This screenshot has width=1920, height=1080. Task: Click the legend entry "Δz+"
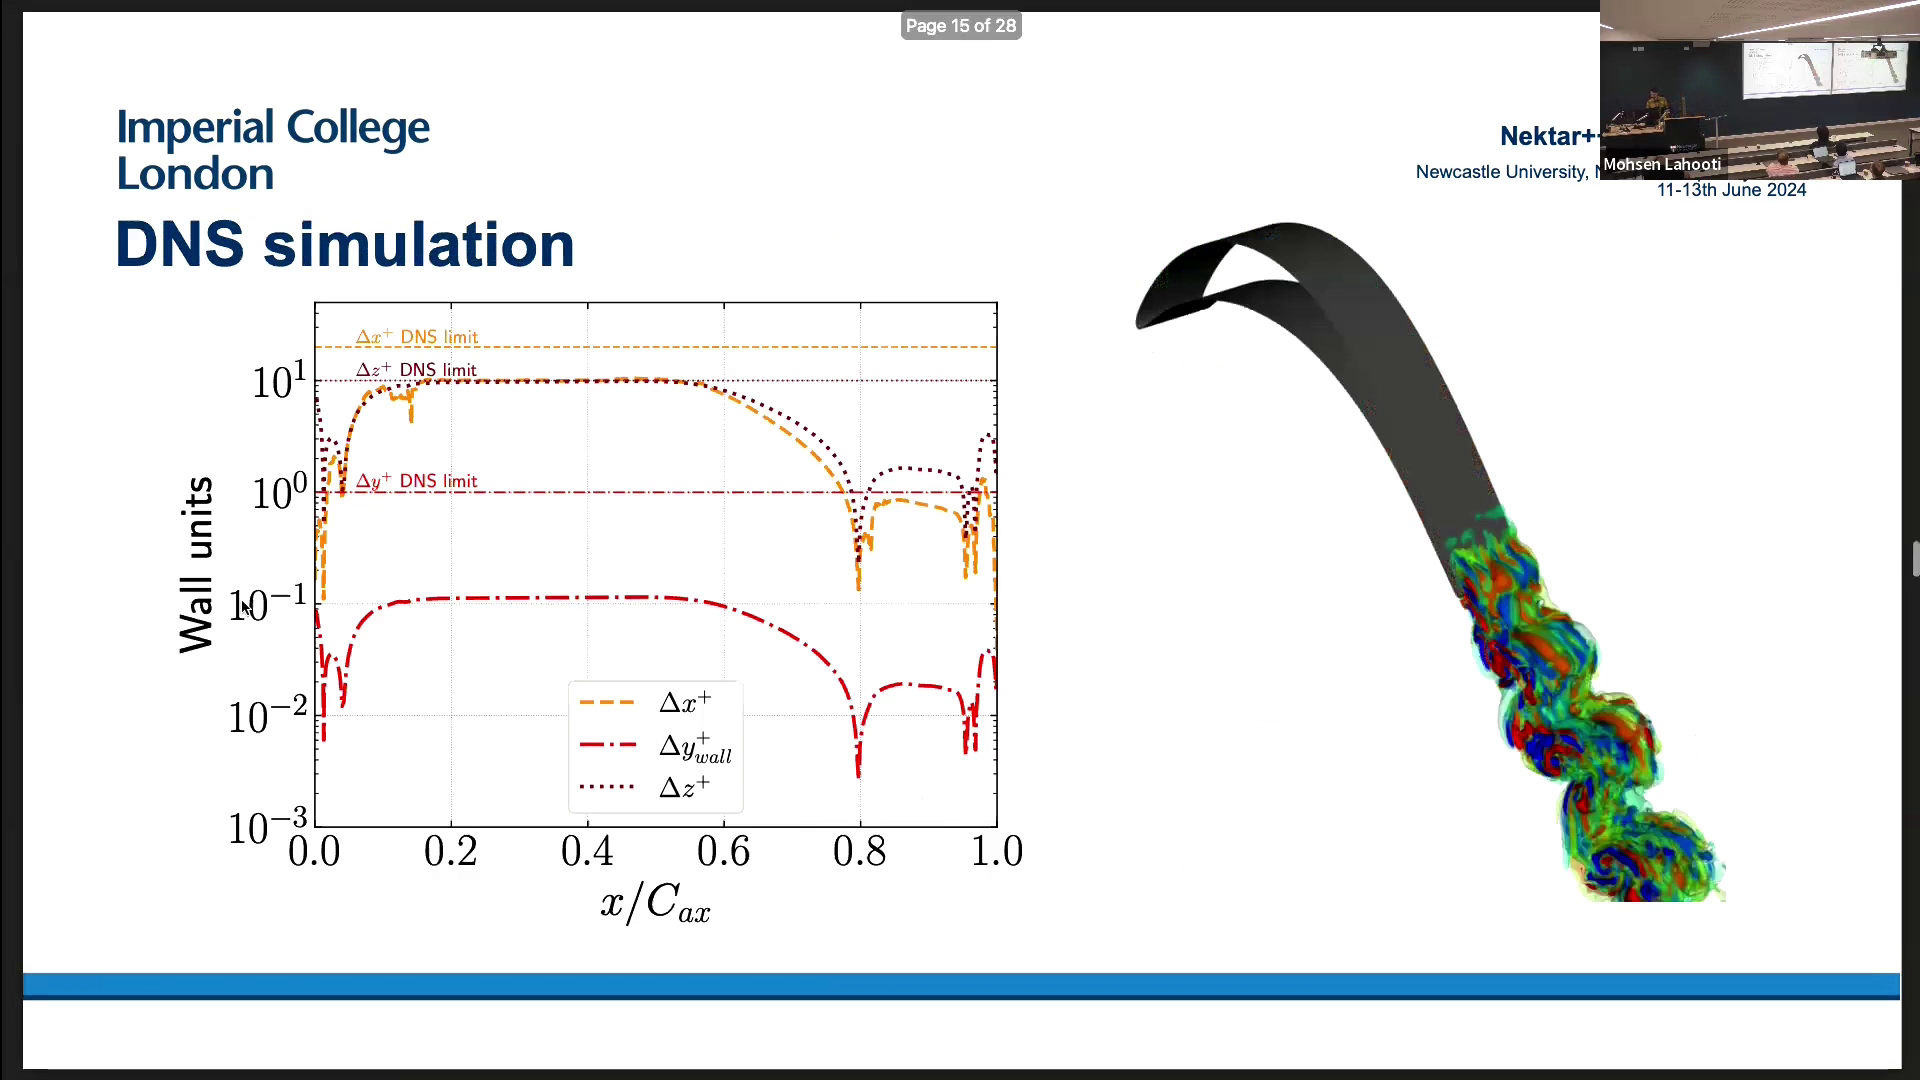pyautogui.click(x=646, y=787)
